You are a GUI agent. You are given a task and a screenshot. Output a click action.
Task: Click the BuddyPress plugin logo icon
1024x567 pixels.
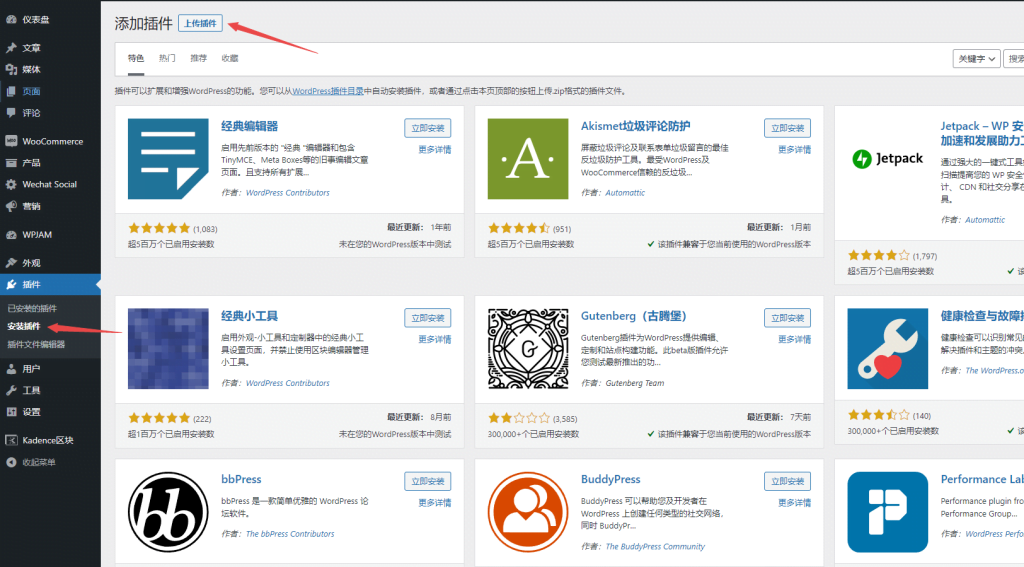click(x=528, y=512)
